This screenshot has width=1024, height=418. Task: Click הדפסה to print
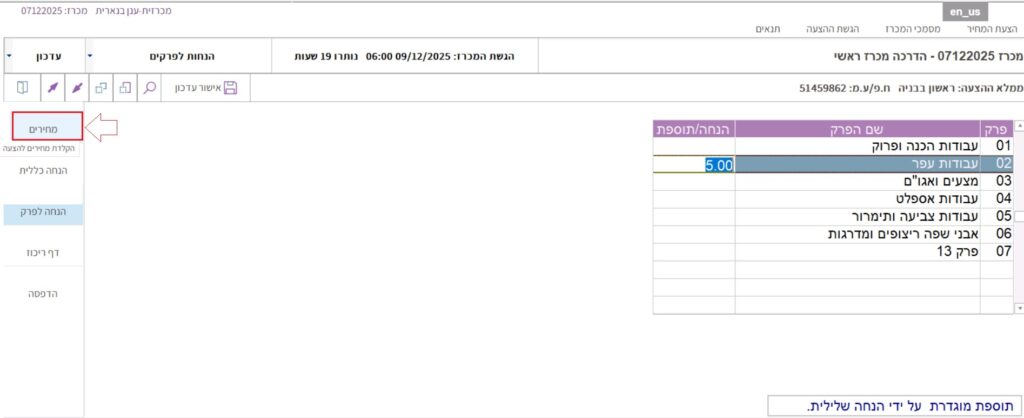[x=42, y=294]
